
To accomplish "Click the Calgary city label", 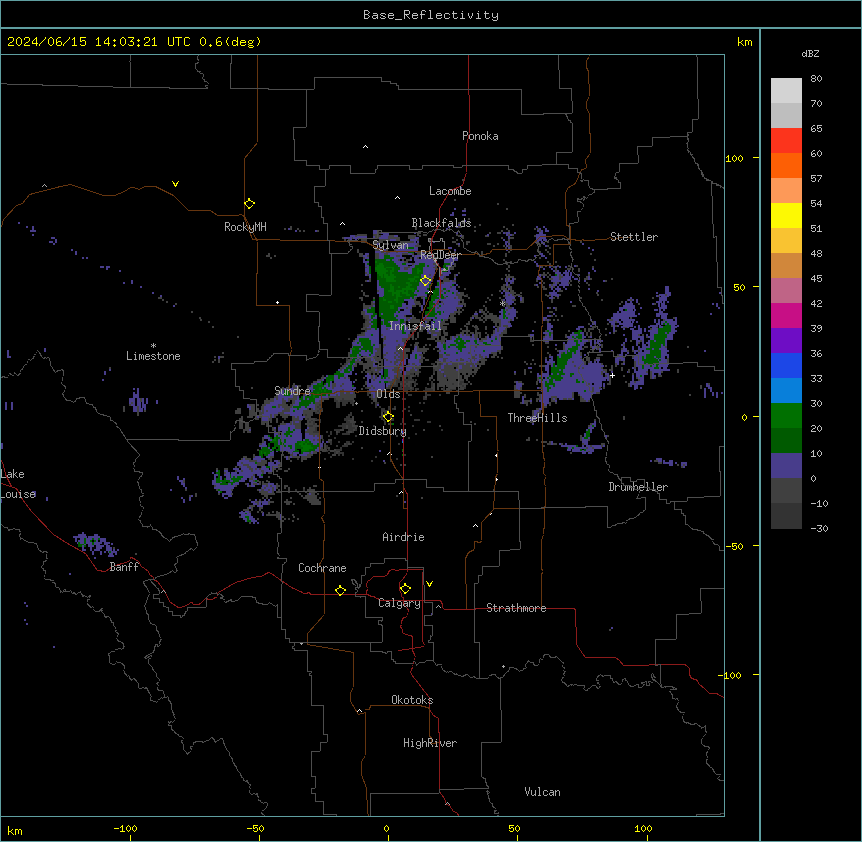I will [399, 603].
